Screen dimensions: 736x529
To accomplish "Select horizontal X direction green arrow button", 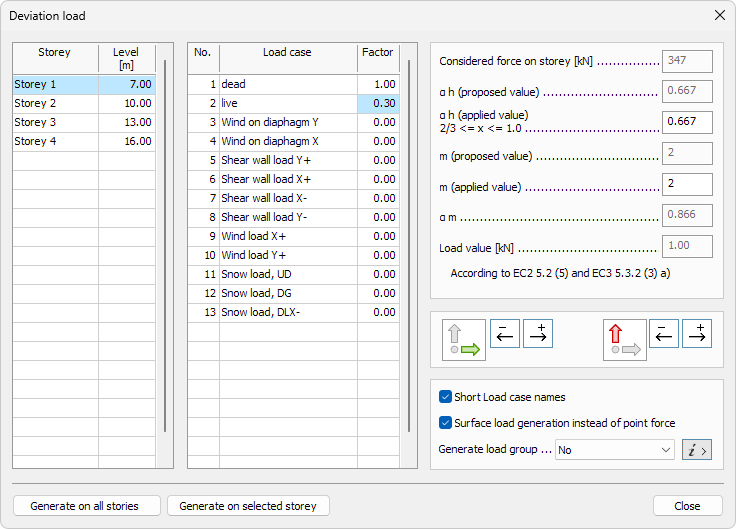I will coord(464,340).
